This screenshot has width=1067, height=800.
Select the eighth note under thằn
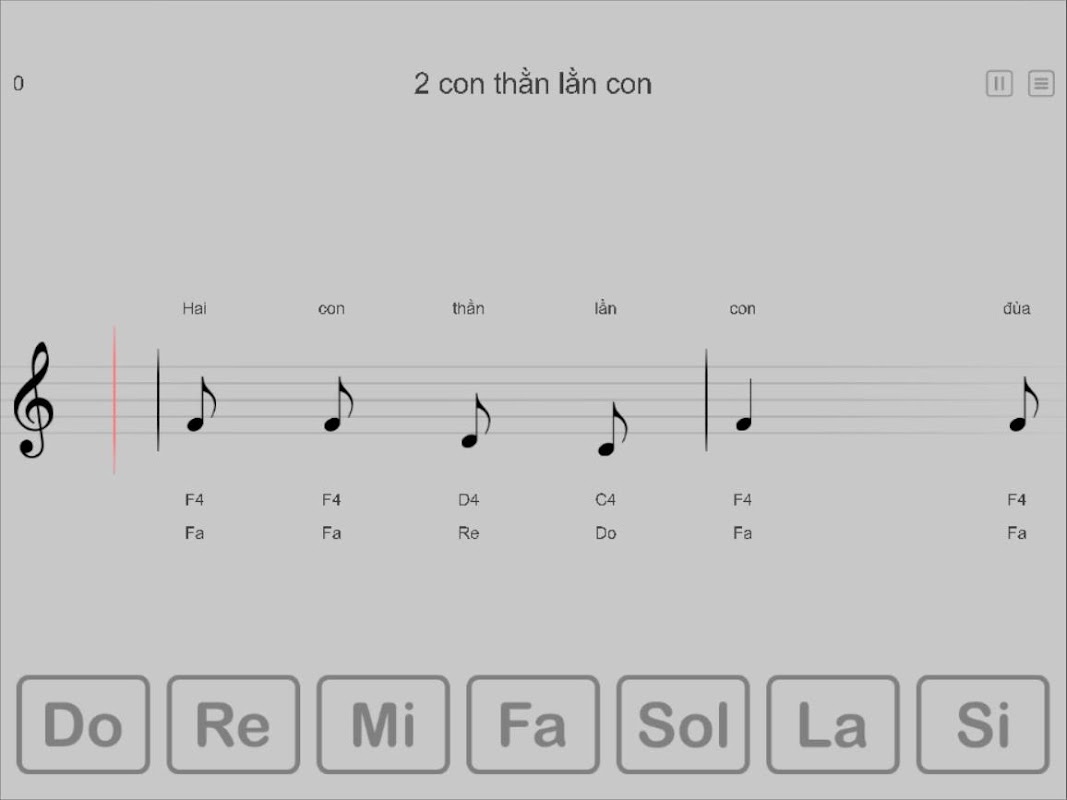click(x=476, y=421)
